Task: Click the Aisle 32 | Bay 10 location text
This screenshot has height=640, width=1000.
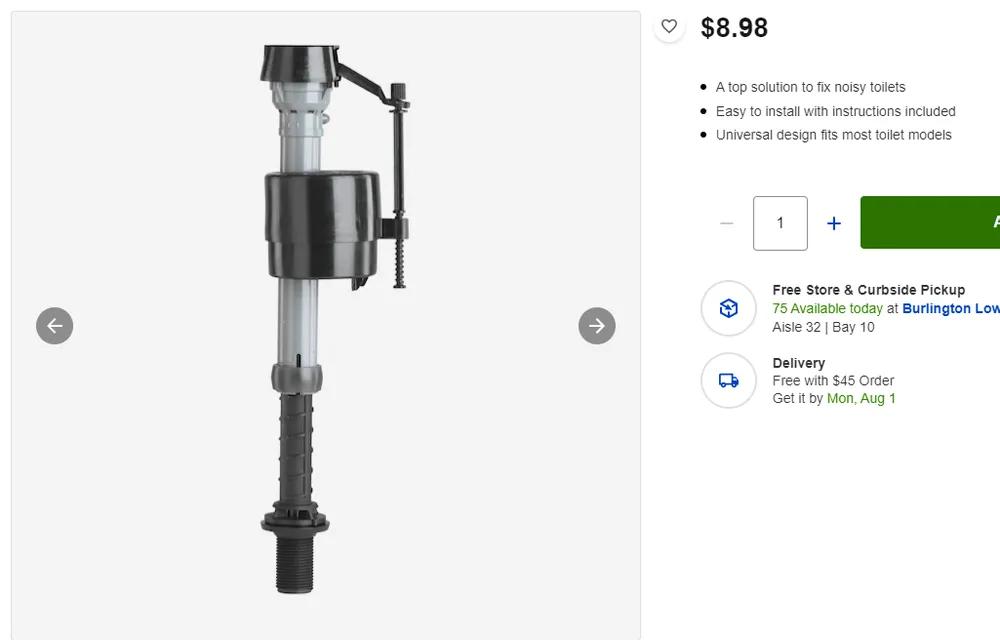Action: pyautogui.click(x=823, y=327)
